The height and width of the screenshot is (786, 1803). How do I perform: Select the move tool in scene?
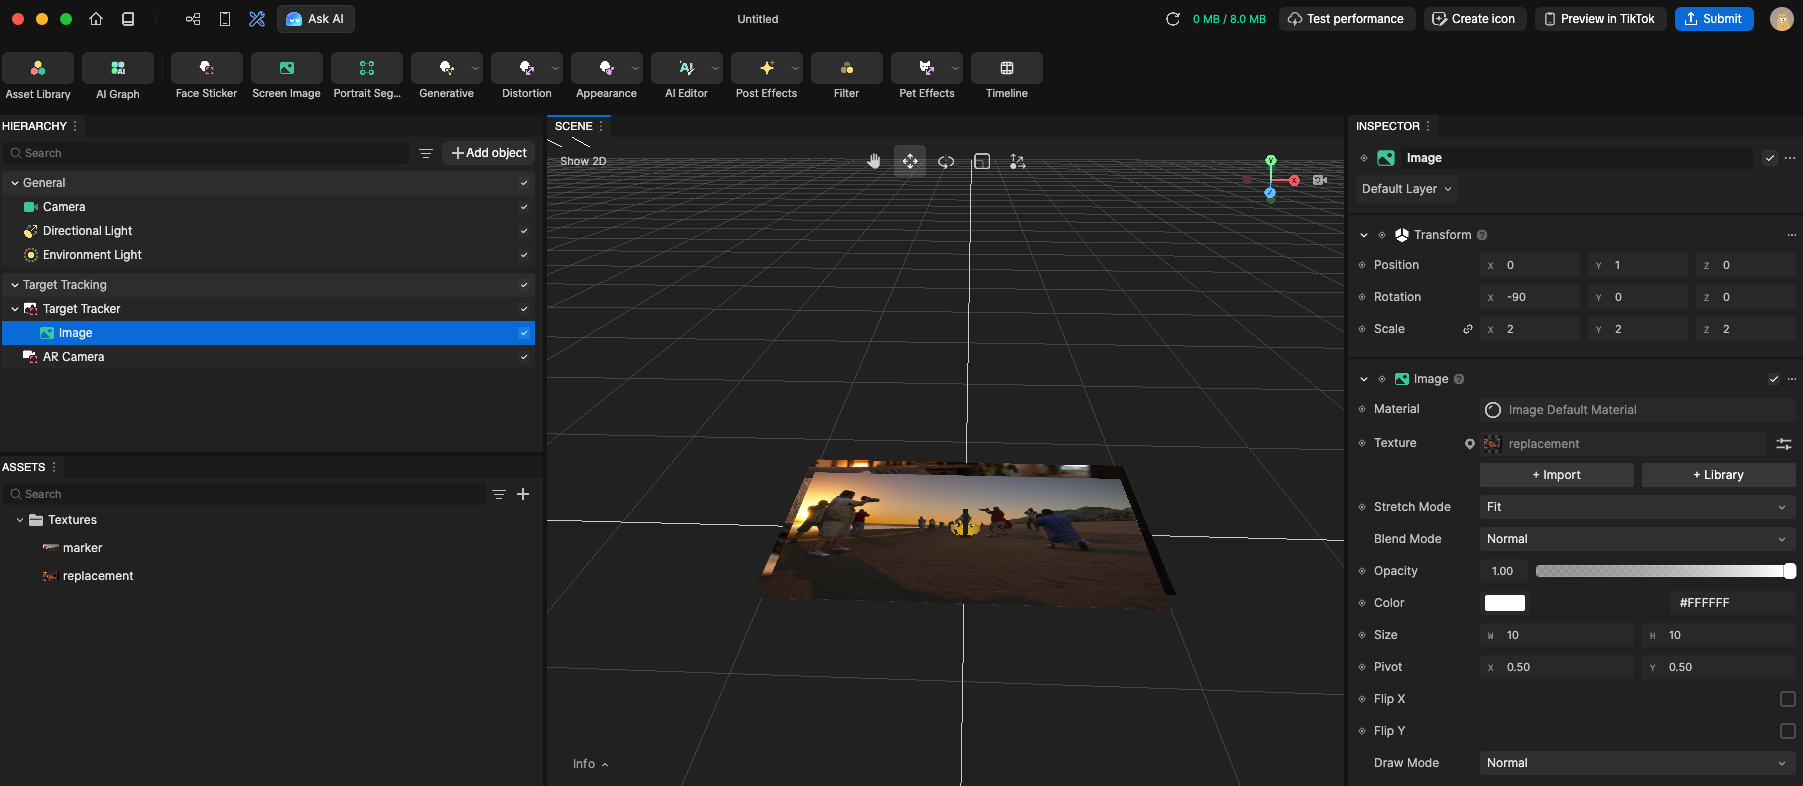point(910,161)
